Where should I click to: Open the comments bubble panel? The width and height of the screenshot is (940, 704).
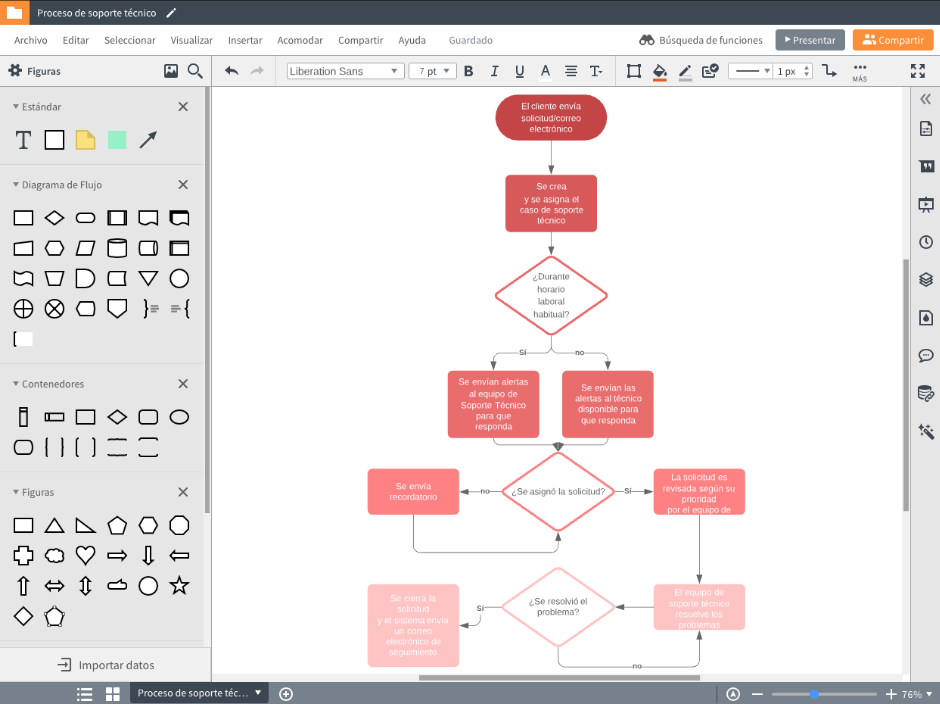coord(925,355)
